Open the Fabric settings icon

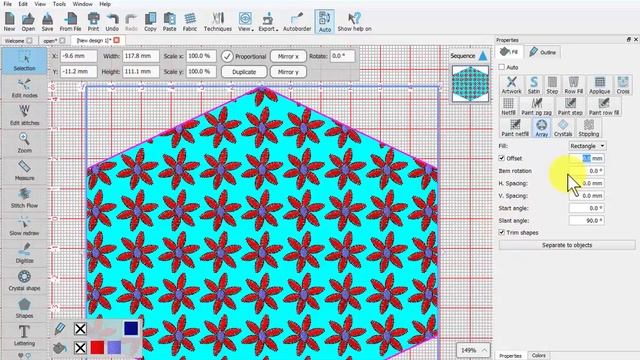(190, 22)
